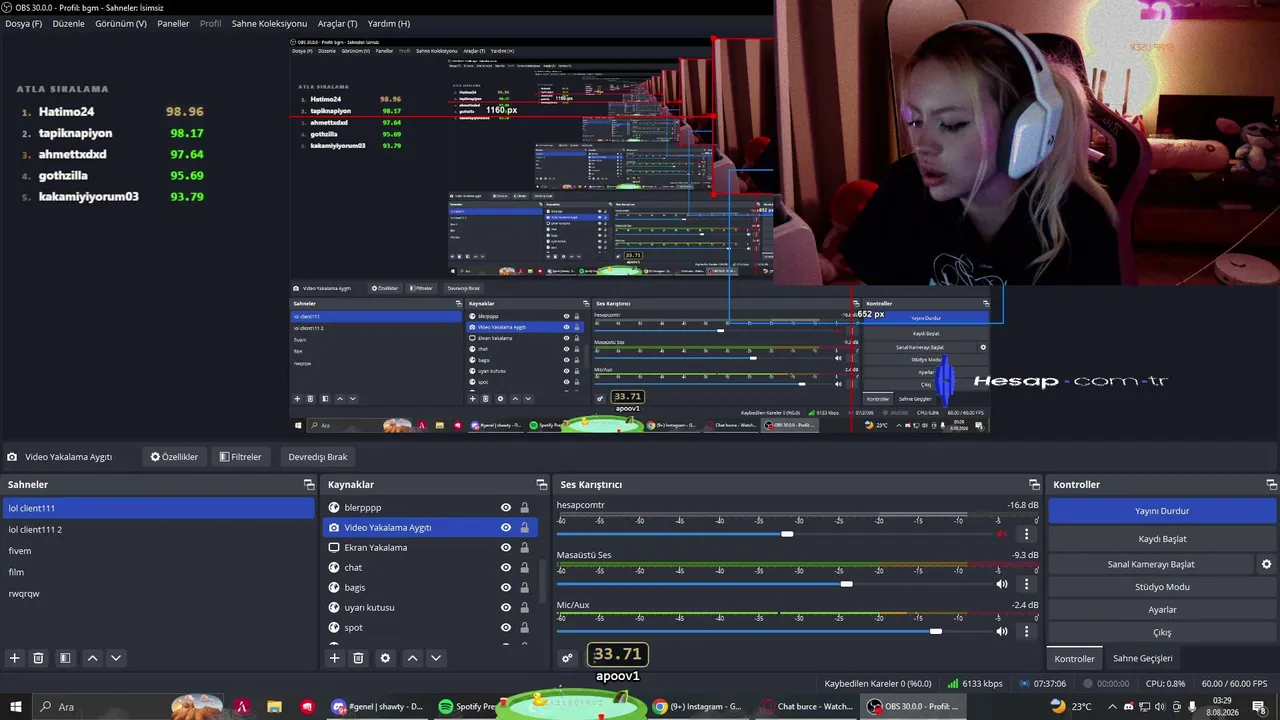This screenshot has height=720, width=1280.
Task: Move selected scene up
Action: coord(92,658)
